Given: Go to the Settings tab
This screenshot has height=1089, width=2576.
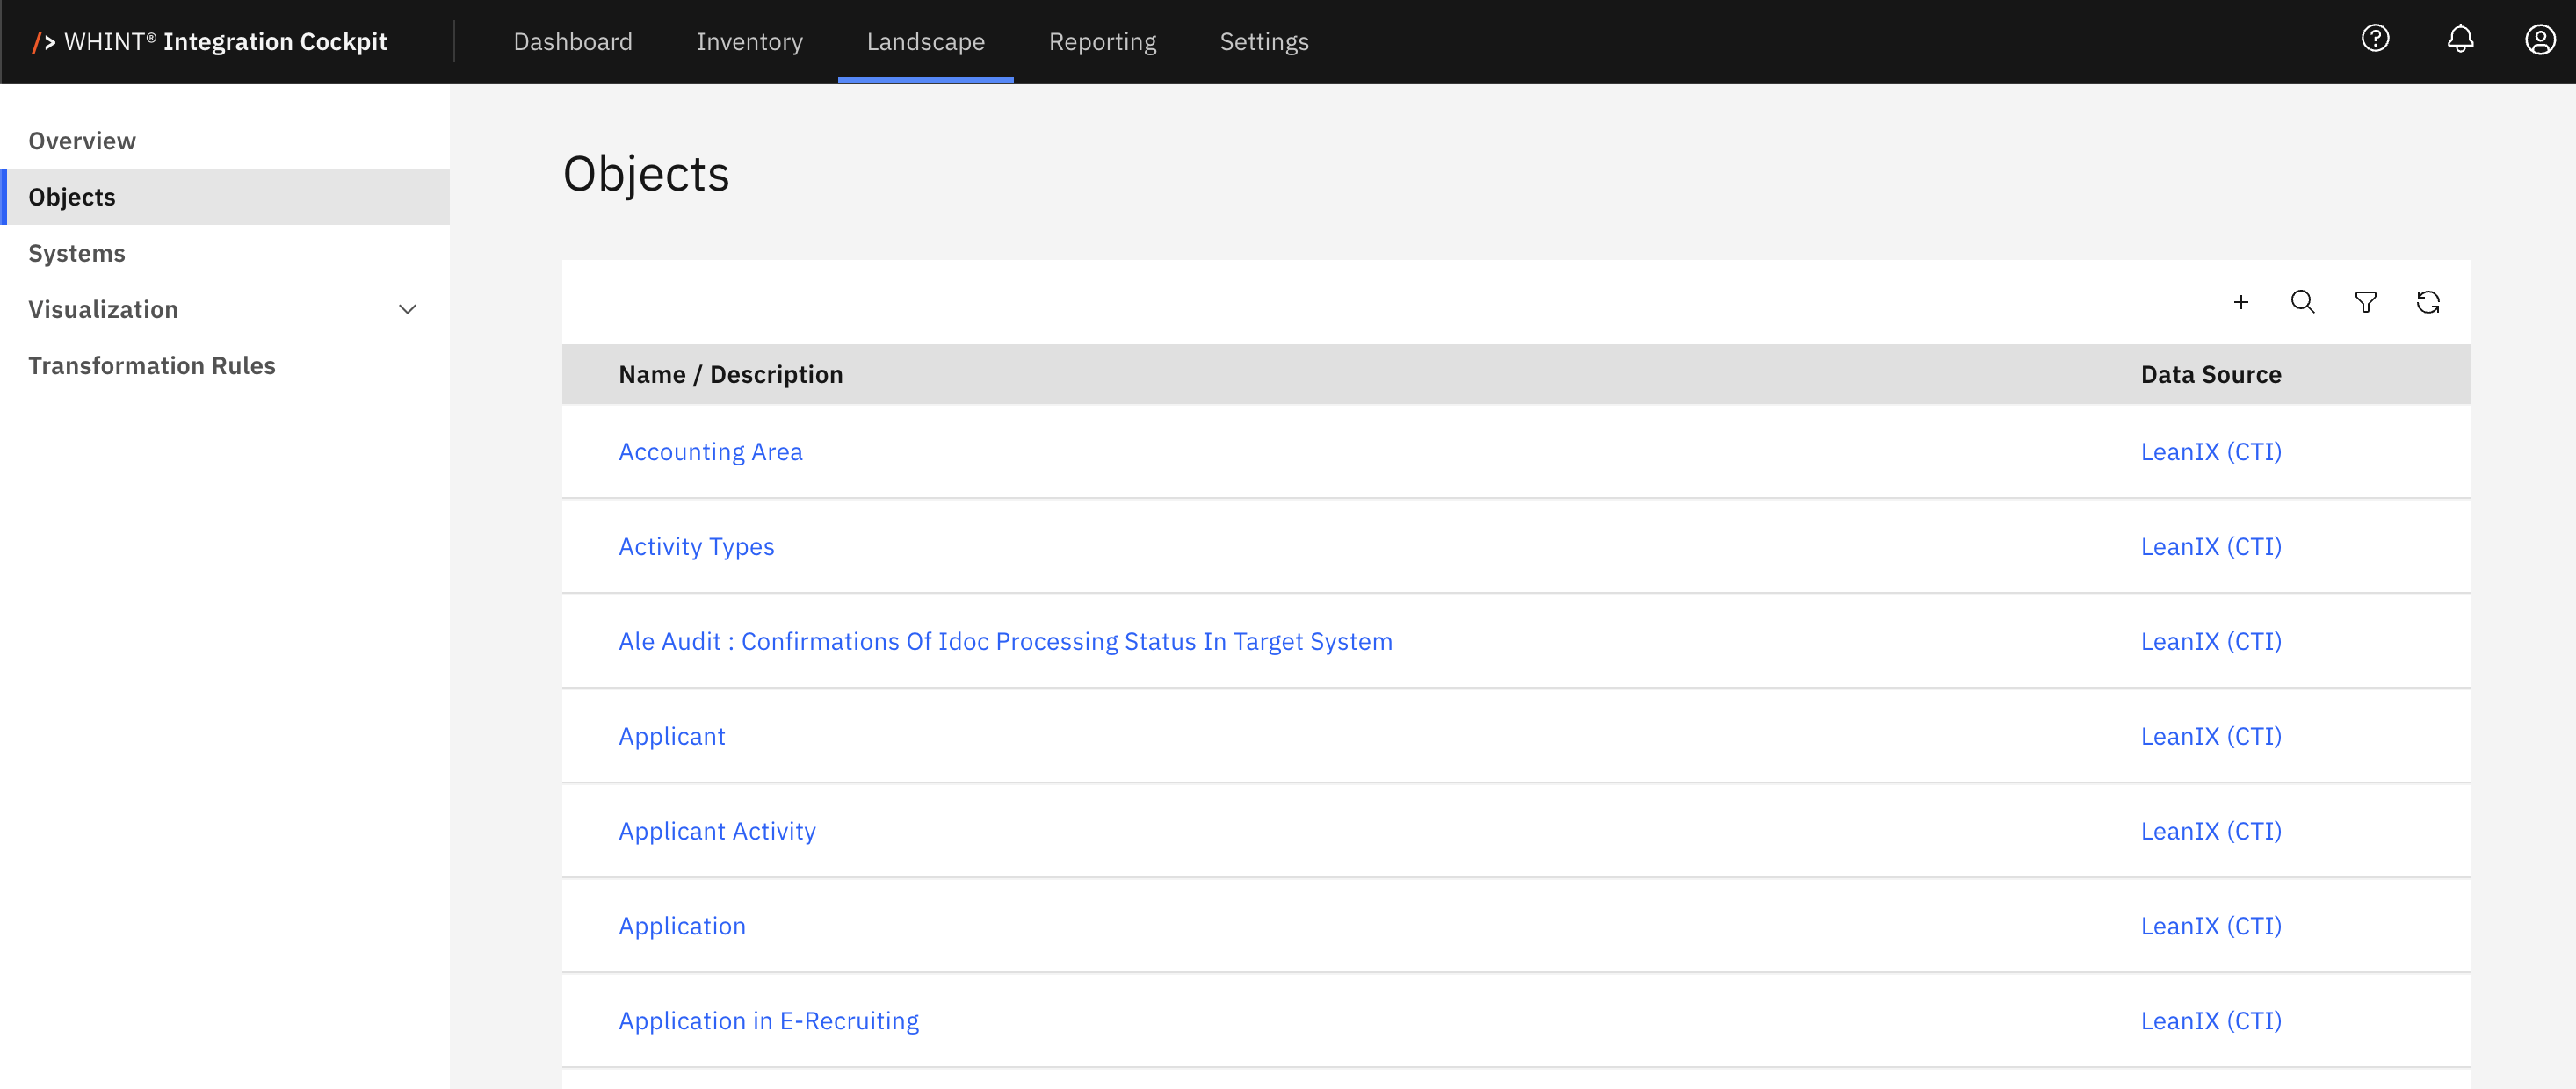Looking at the screenshot, I should pos(1264,41).
